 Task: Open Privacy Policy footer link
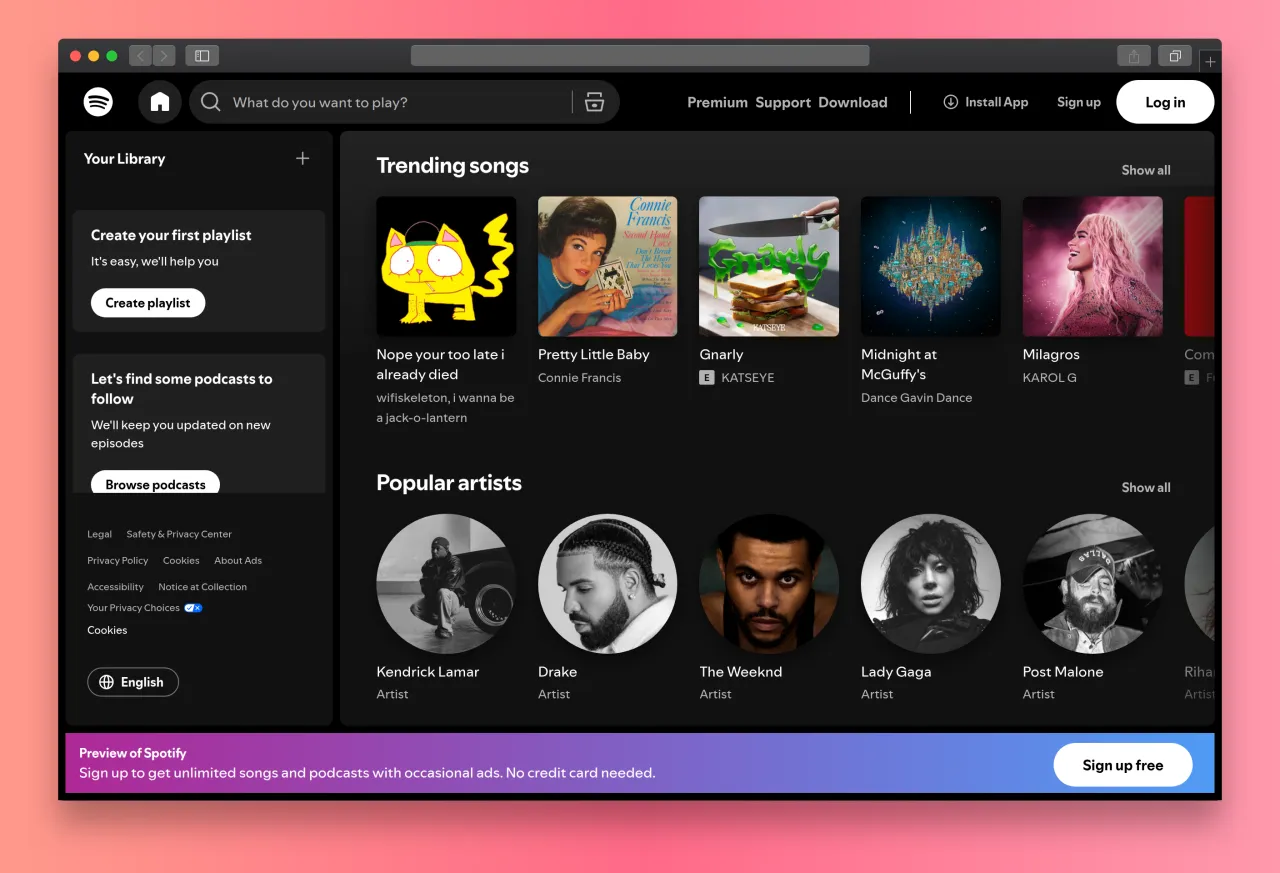coord(118,561)
